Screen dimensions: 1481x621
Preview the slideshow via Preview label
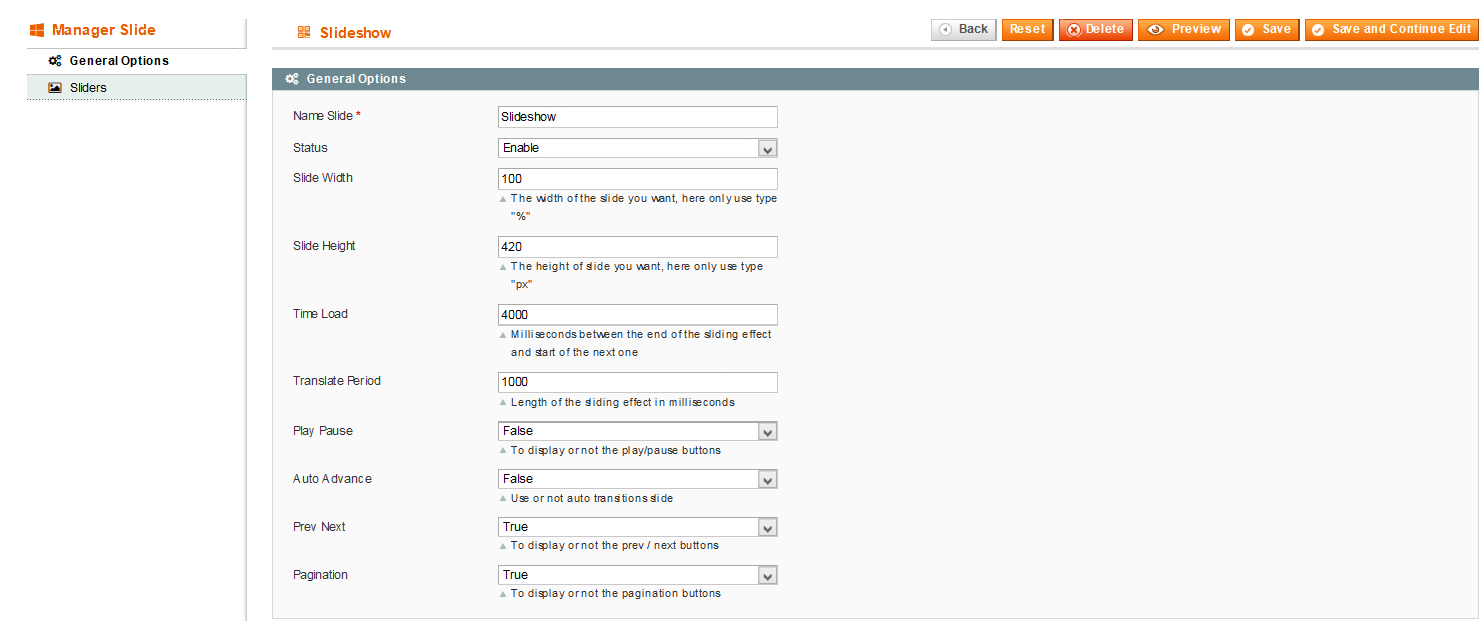[1196, 29]
